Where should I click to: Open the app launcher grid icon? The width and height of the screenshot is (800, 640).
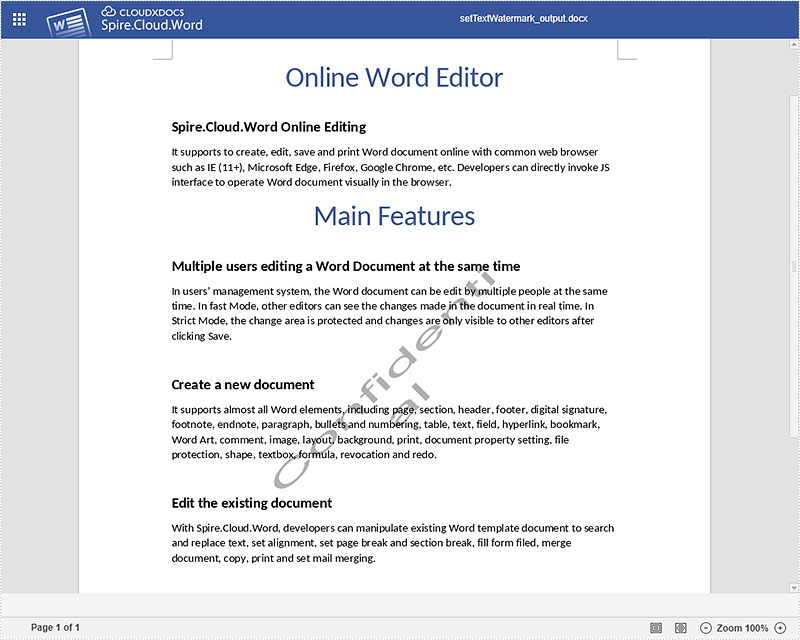click(19, 19)
